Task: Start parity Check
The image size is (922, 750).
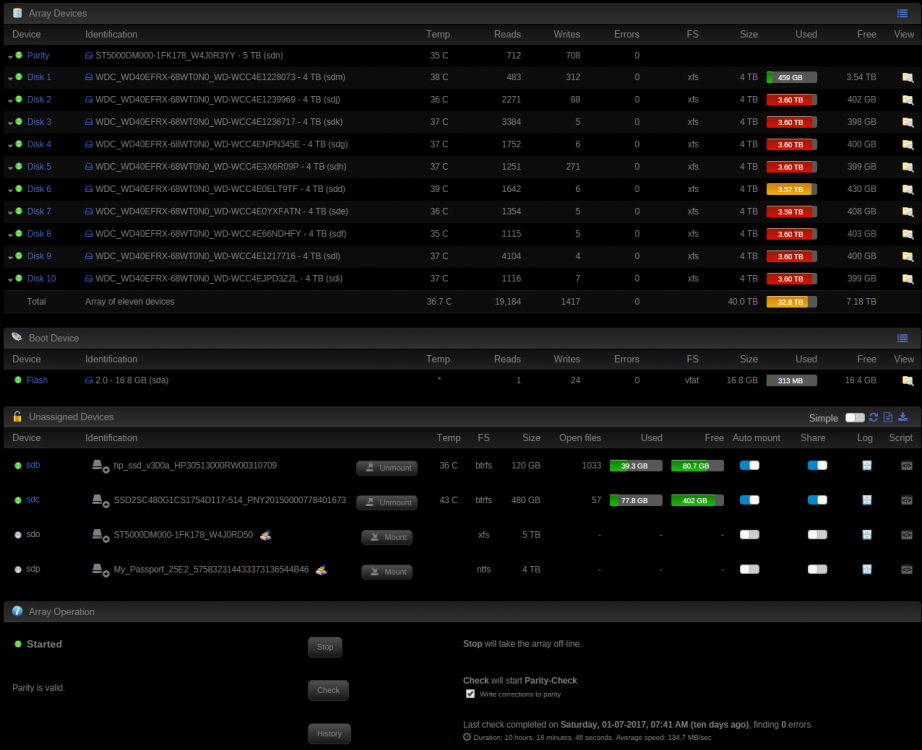Action: click(328, 690)
